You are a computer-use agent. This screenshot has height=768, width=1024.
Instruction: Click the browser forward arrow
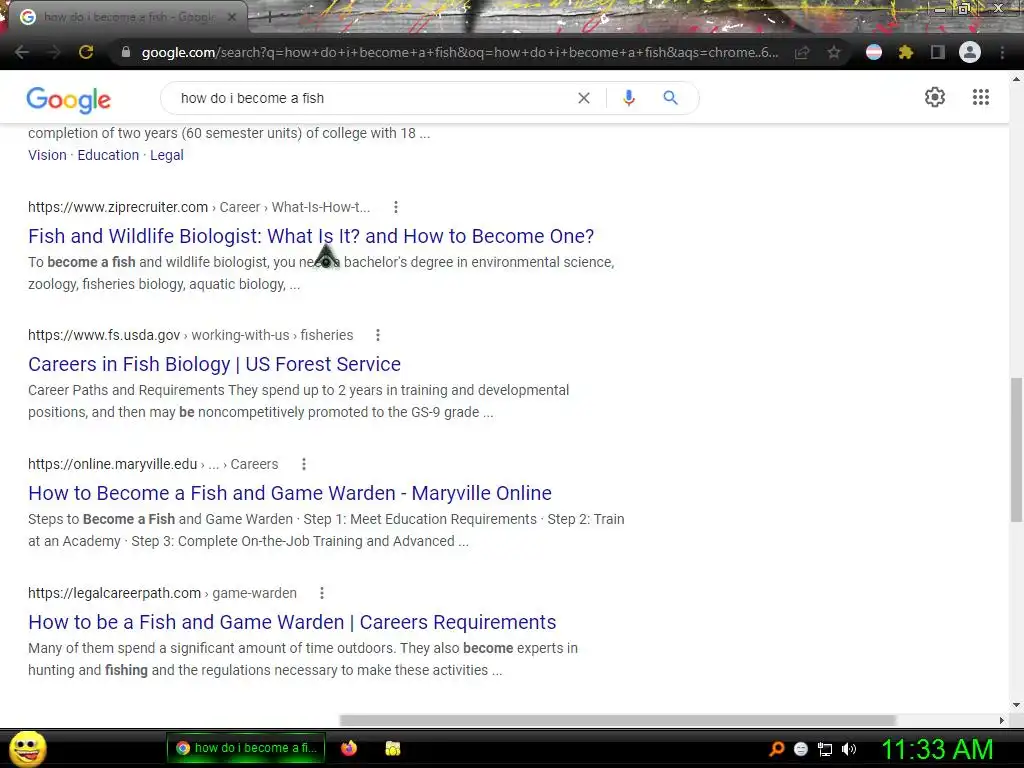54,52
